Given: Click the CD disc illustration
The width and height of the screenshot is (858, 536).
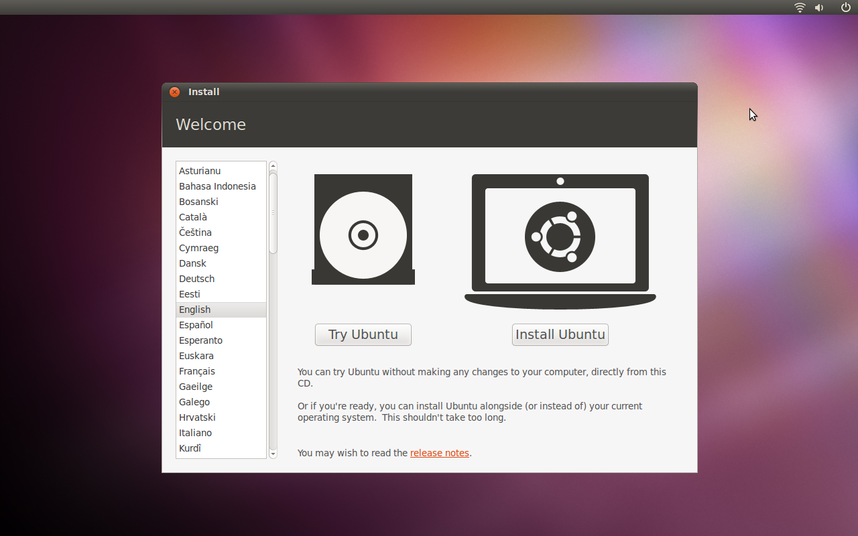Looking at the screenshot, I should [363, 230].
